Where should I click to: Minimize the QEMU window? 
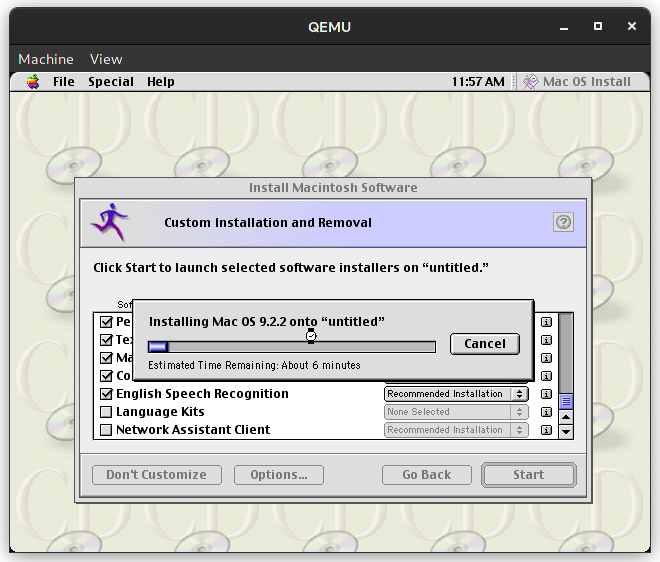pos(564,27)
